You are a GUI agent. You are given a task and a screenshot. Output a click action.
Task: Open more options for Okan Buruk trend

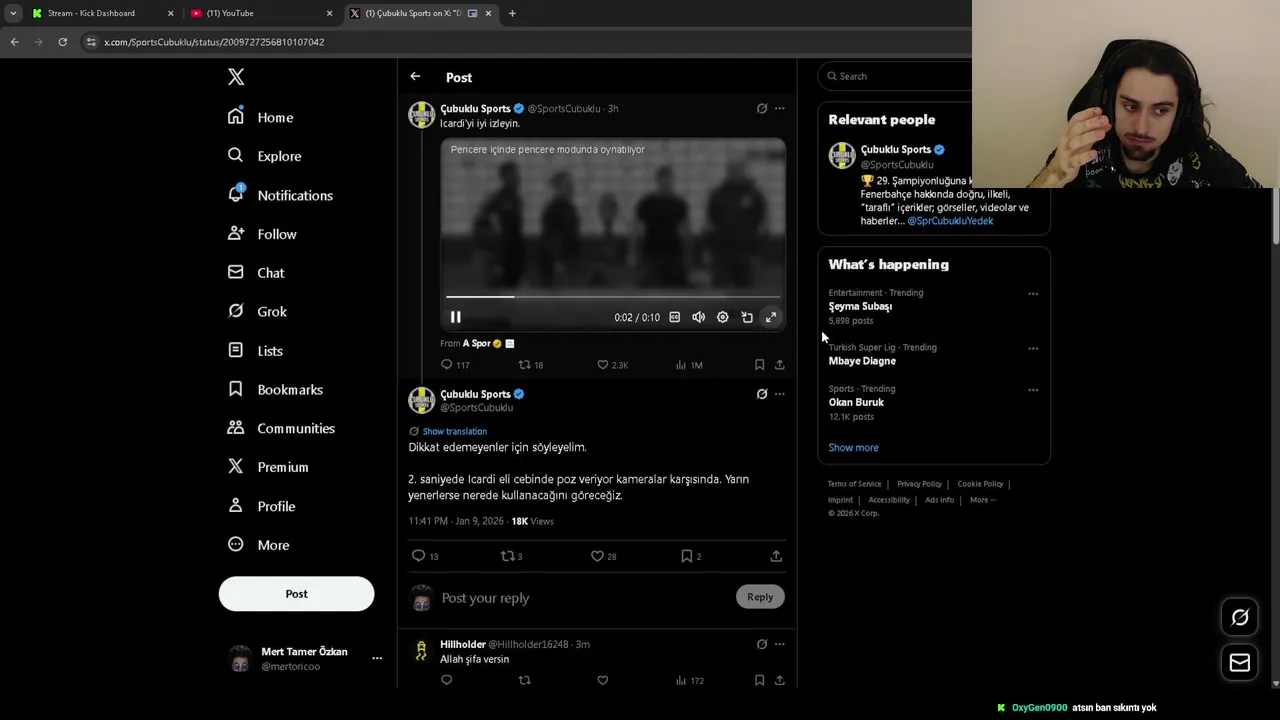[1033, 390]
